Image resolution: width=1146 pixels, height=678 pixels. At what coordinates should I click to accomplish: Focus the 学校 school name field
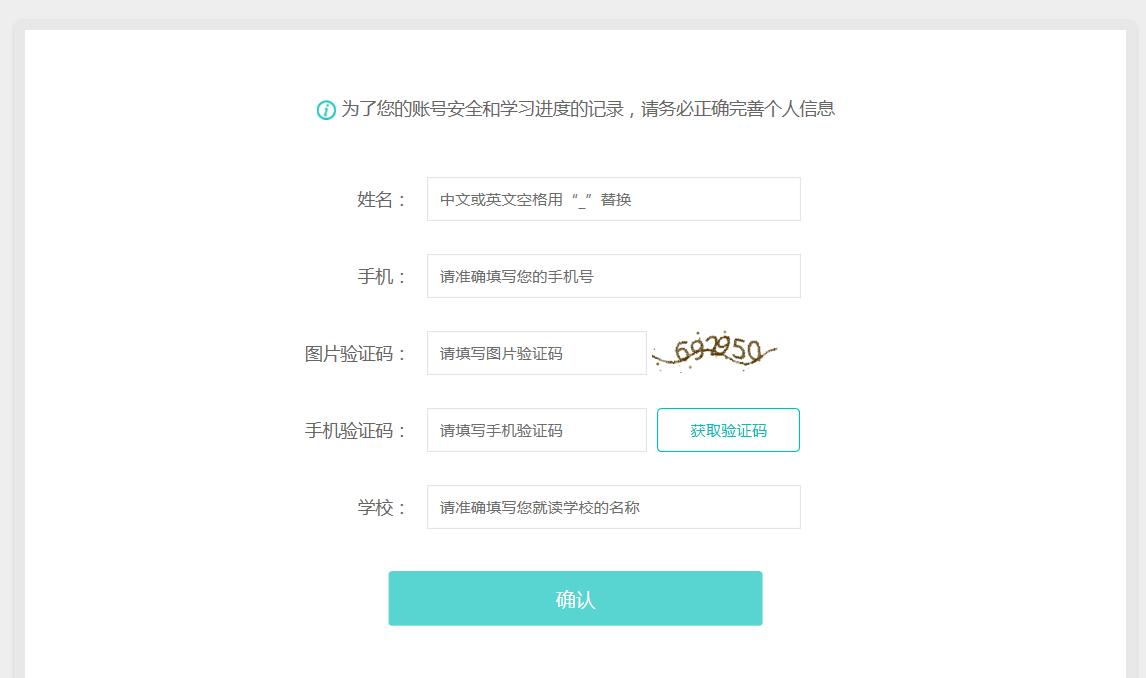(x=613, y=507)
